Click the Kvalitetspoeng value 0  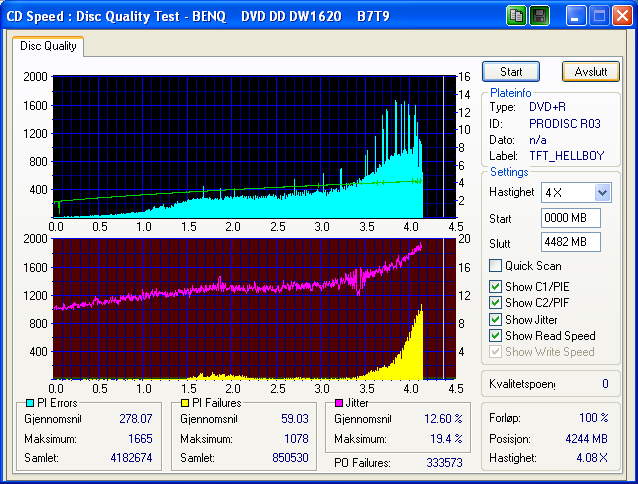pyautogui.click(x=605, y=384)
